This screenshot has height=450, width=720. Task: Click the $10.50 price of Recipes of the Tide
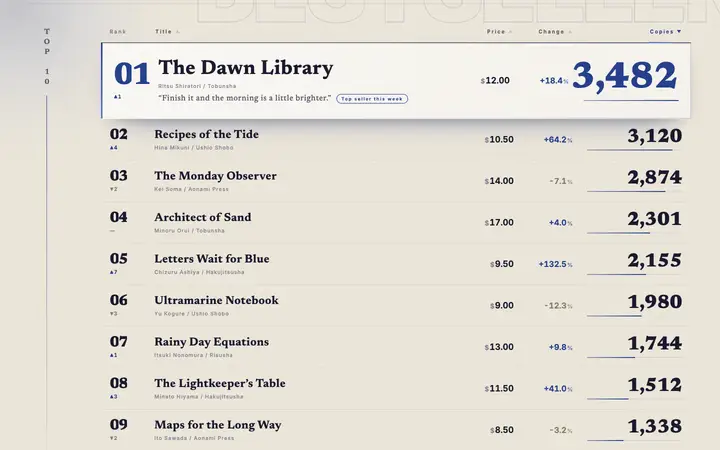click(499, 140)
